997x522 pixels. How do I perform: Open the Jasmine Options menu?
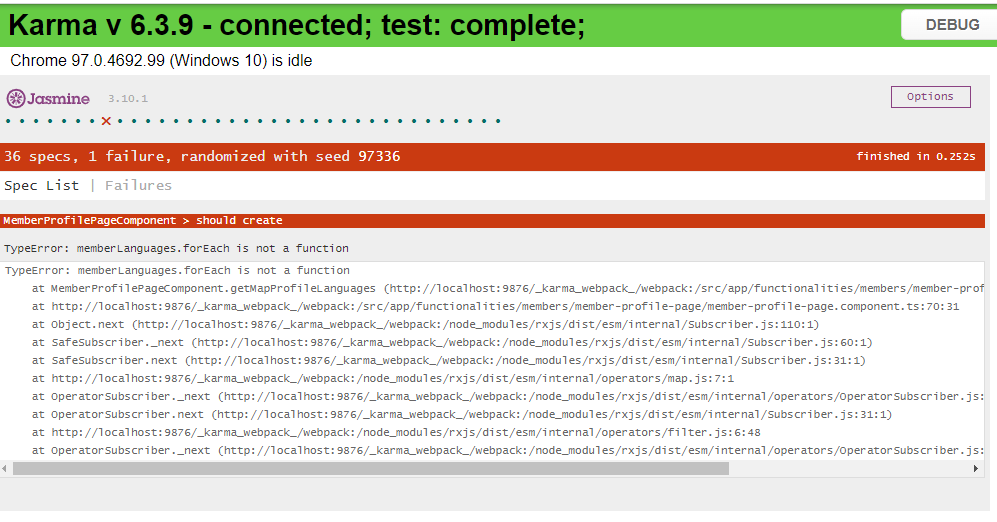[930, 97]
